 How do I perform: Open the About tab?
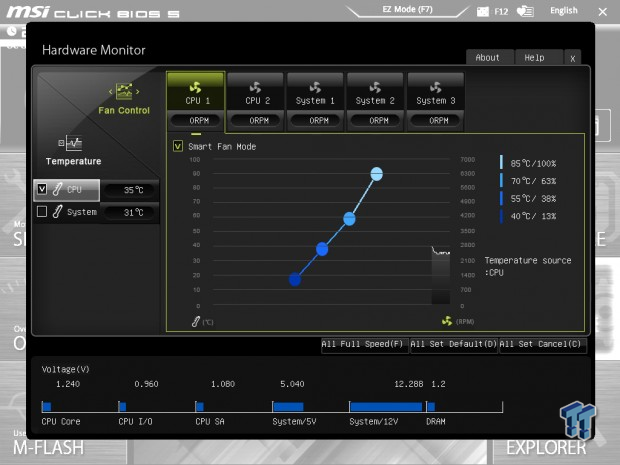point(490,58)
